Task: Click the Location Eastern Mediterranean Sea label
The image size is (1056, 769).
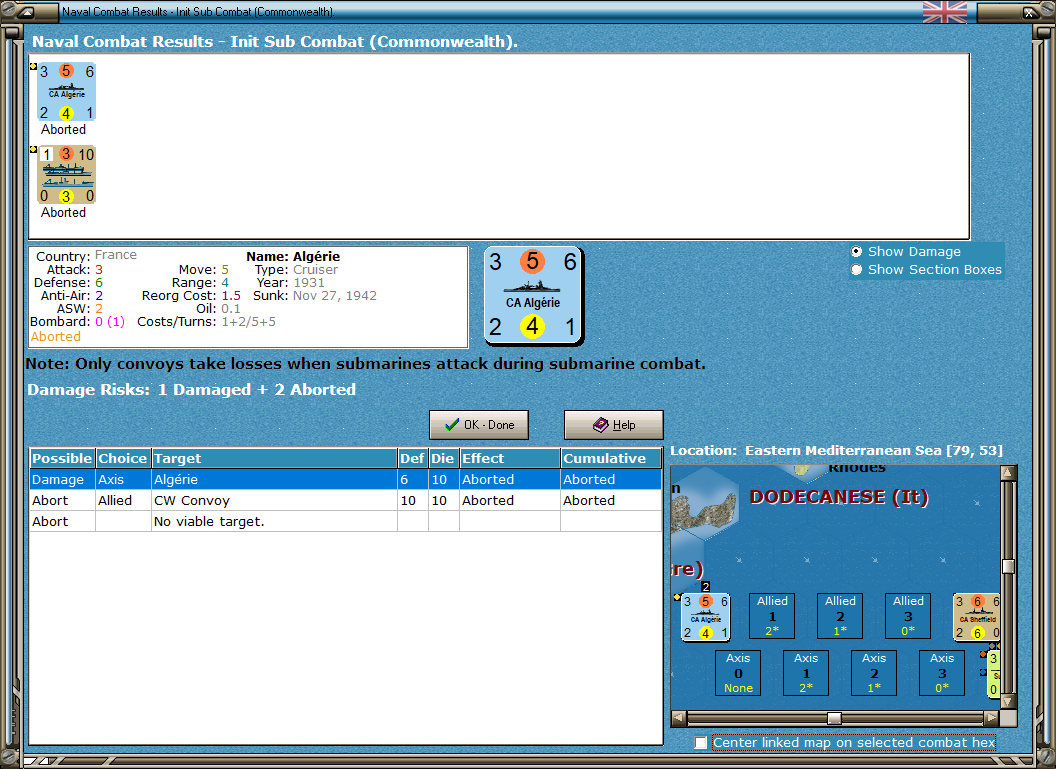Action: [836, 450]
